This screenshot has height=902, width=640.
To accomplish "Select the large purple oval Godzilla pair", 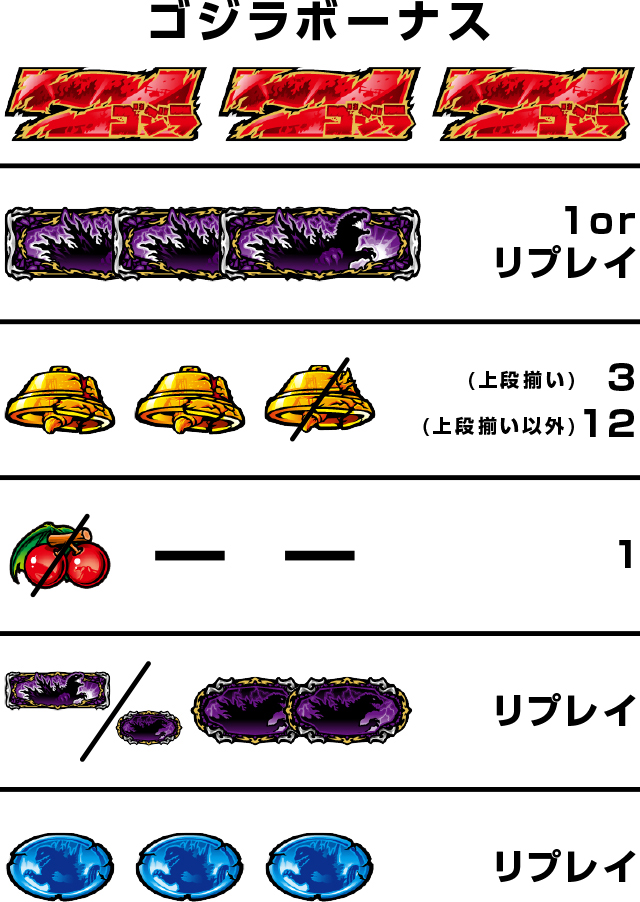I will (x=302, y=711).
